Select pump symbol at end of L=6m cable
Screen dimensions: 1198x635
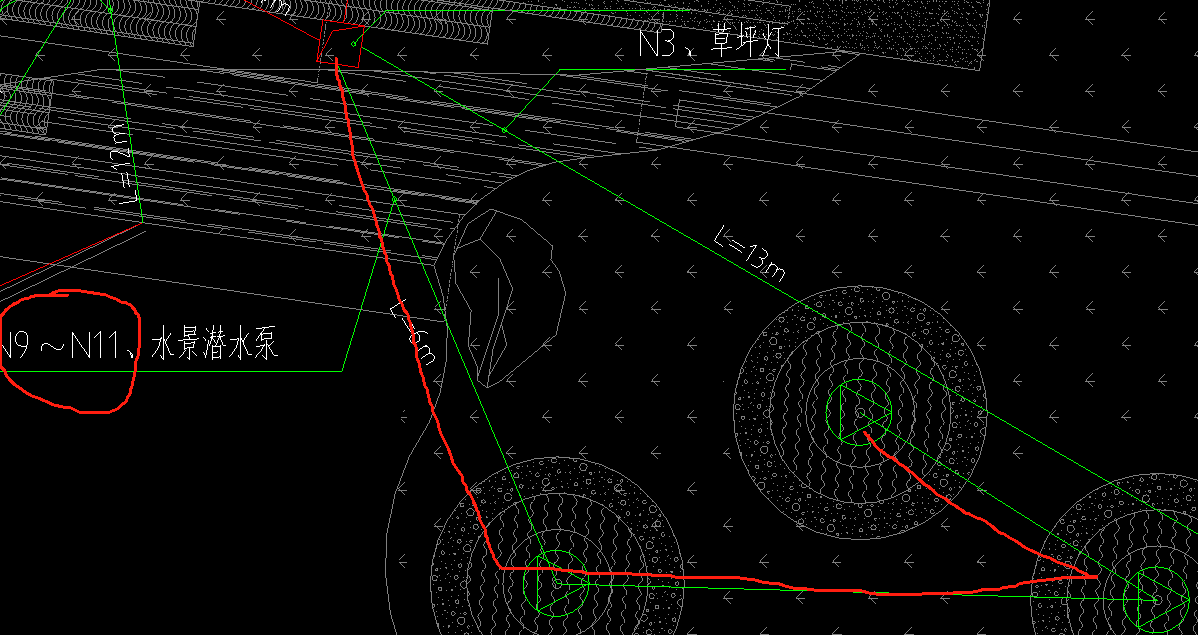(555, 582)
